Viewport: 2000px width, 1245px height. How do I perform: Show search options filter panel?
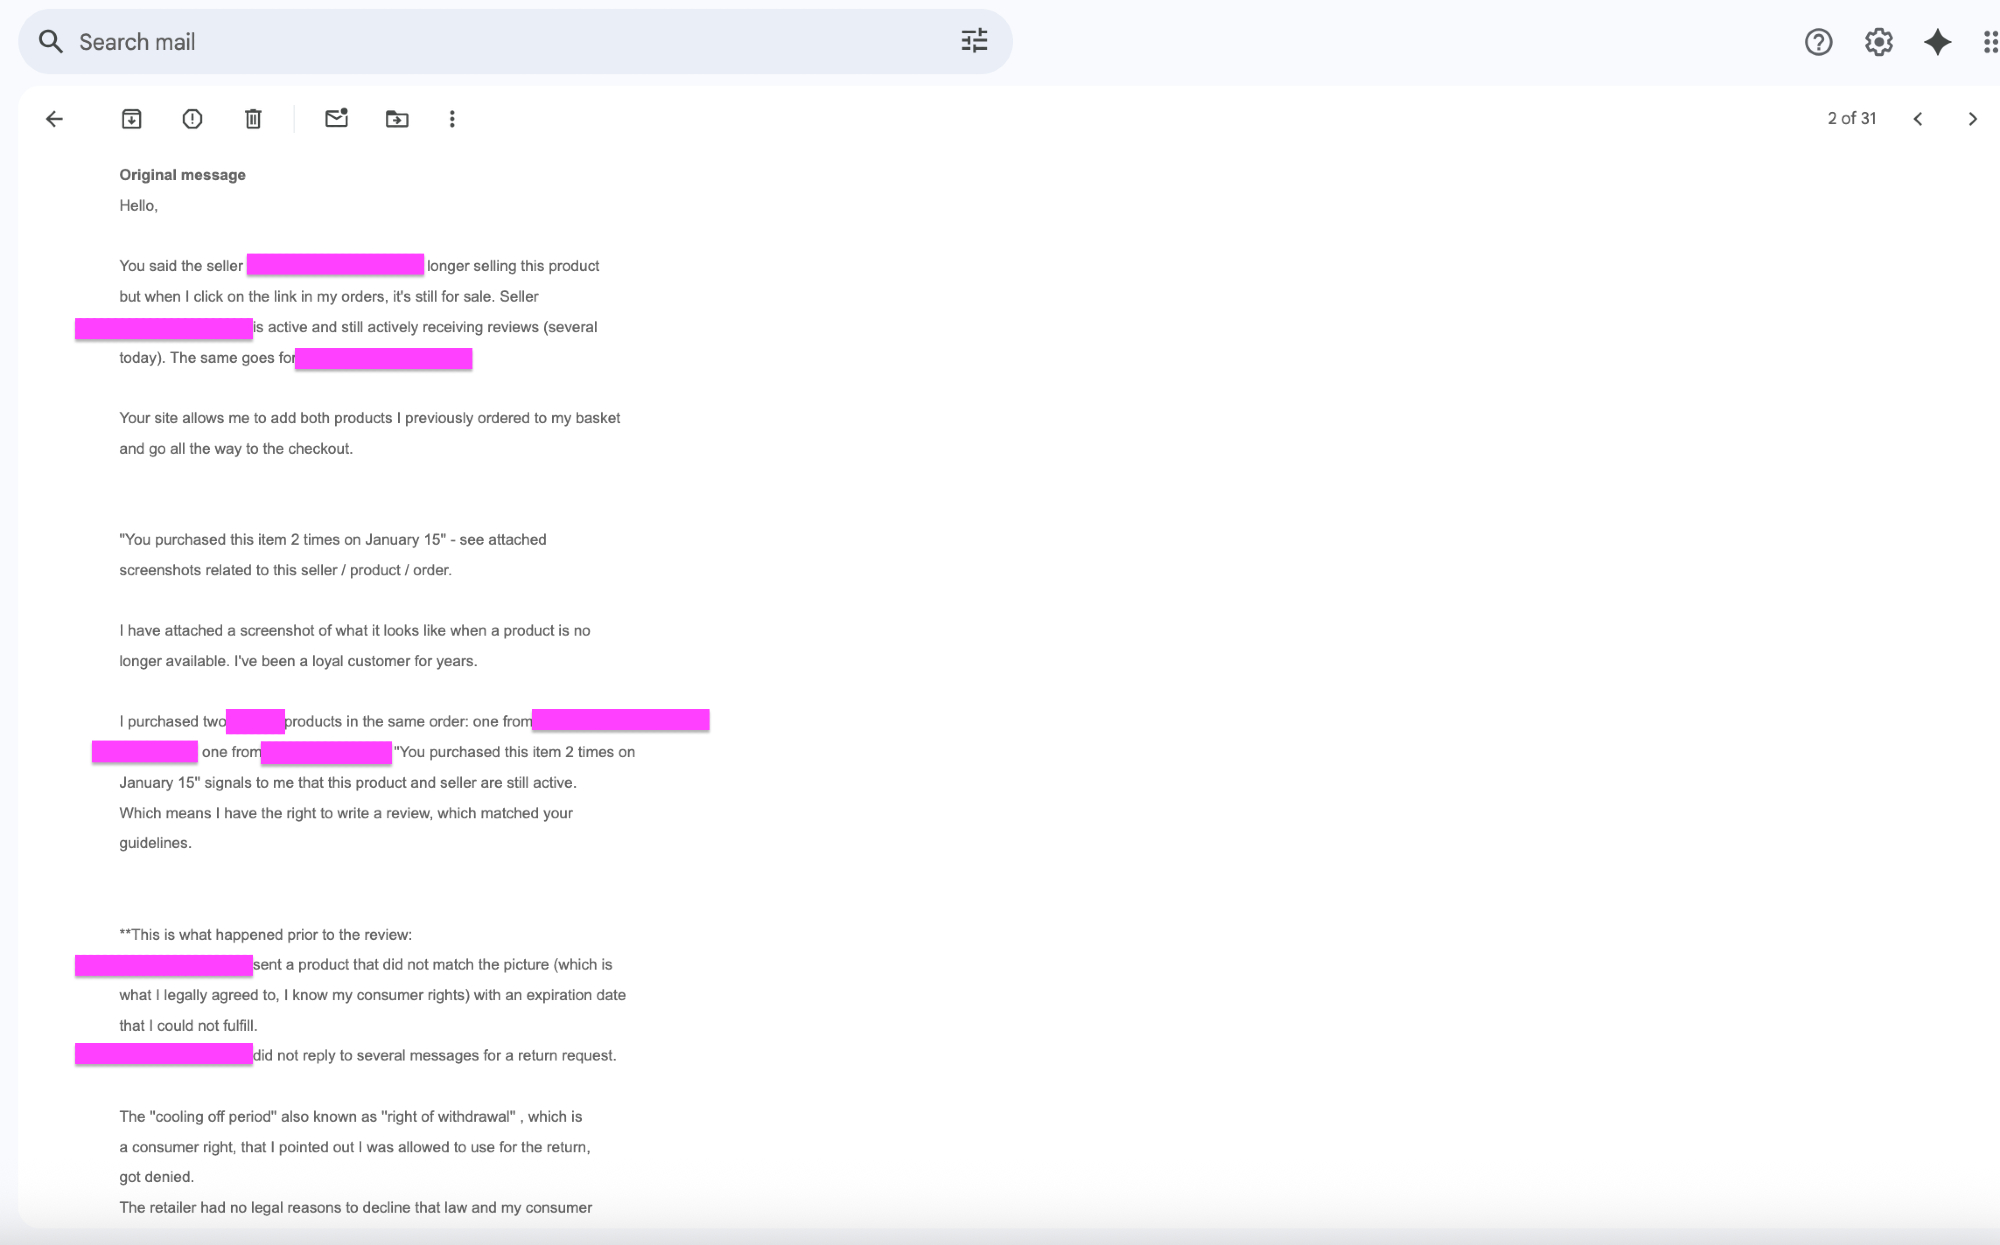(x=974, y=41)
